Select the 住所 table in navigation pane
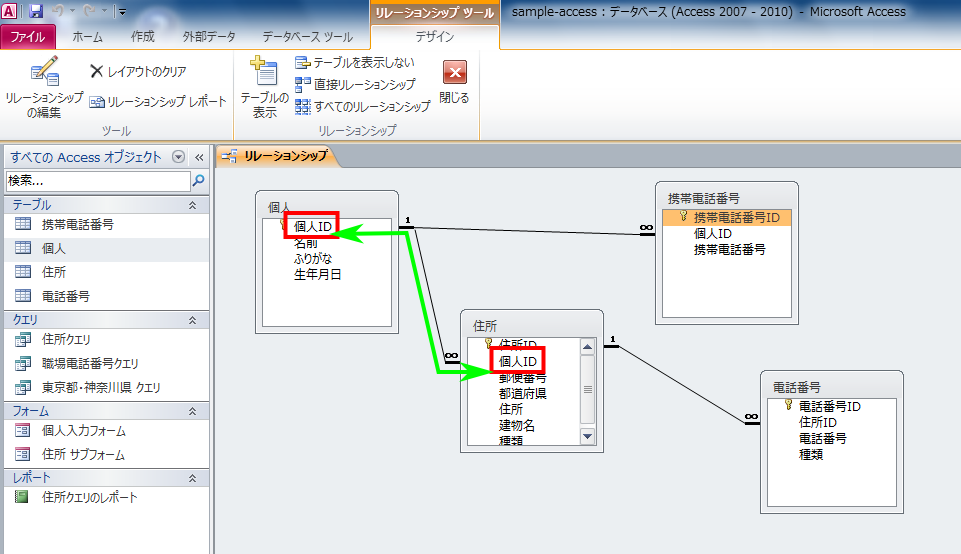The image size is (961, 554). point(107,272)
